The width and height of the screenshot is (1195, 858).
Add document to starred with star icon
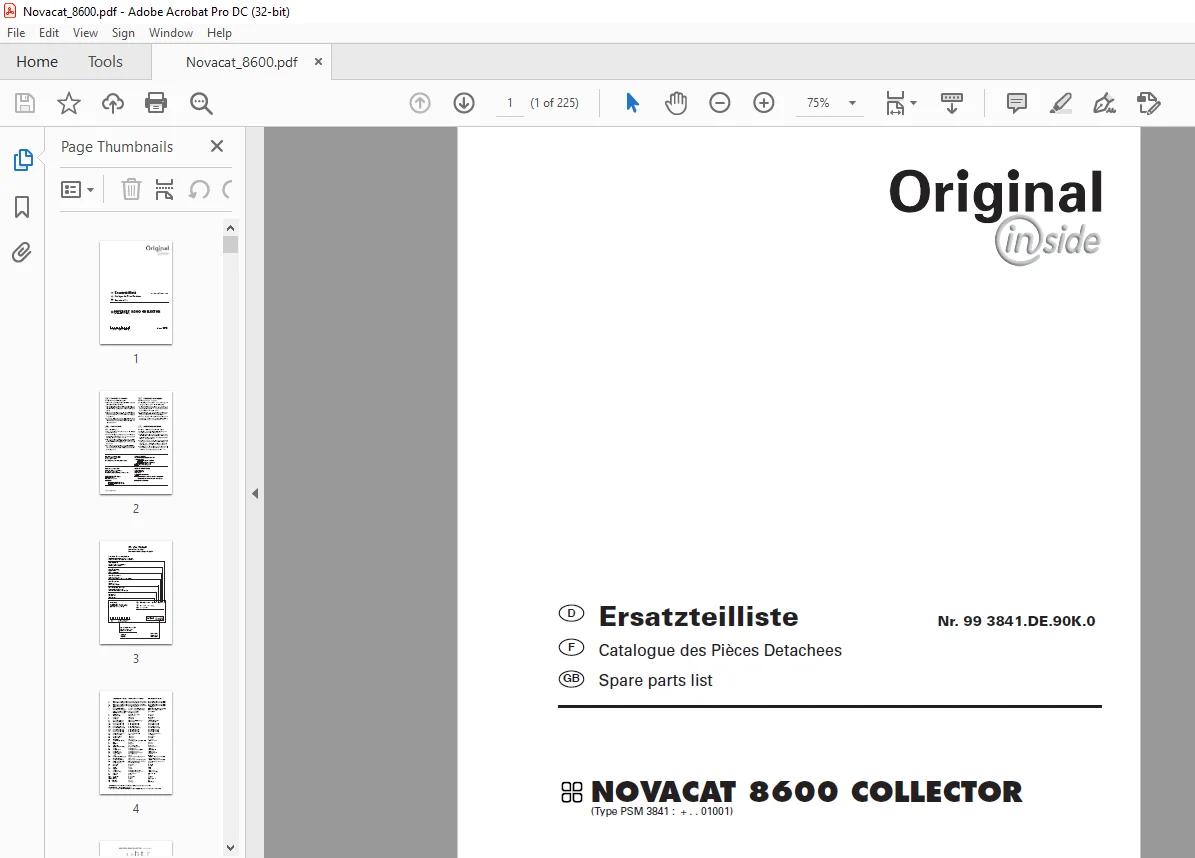69,103
